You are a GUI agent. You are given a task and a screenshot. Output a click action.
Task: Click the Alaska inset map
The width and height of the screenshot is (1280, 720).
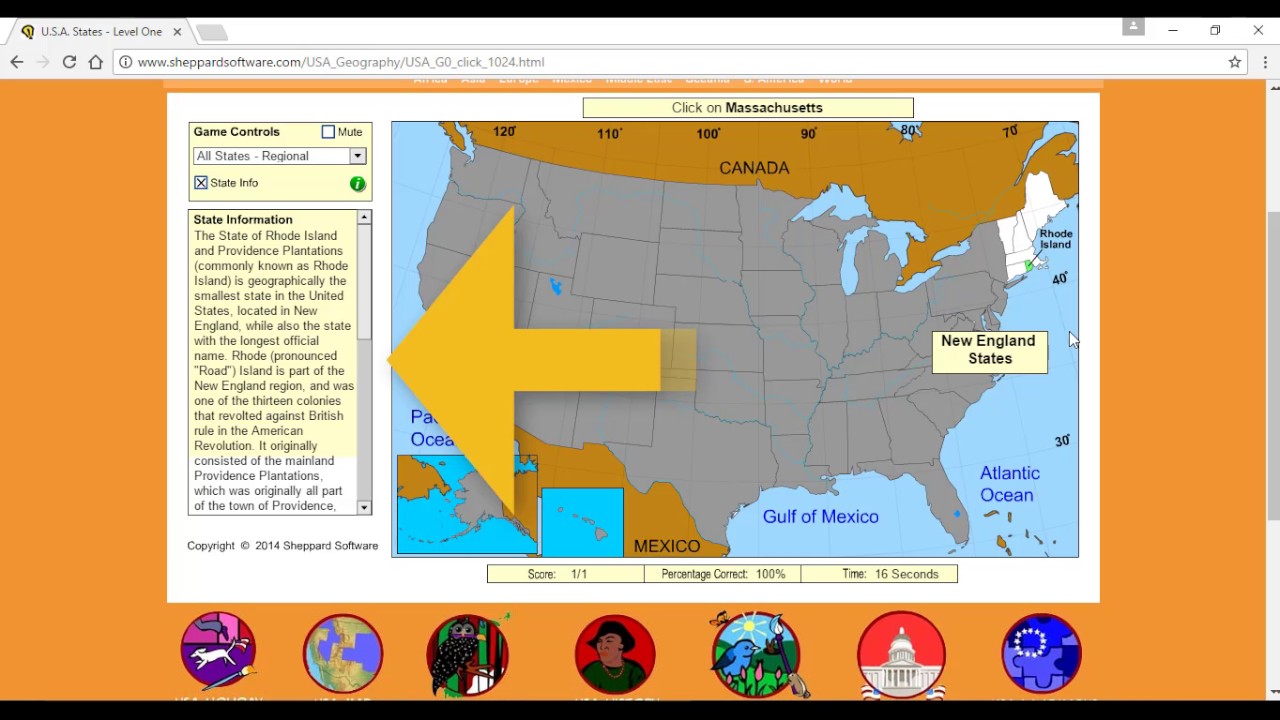click(x=467, y=505)
